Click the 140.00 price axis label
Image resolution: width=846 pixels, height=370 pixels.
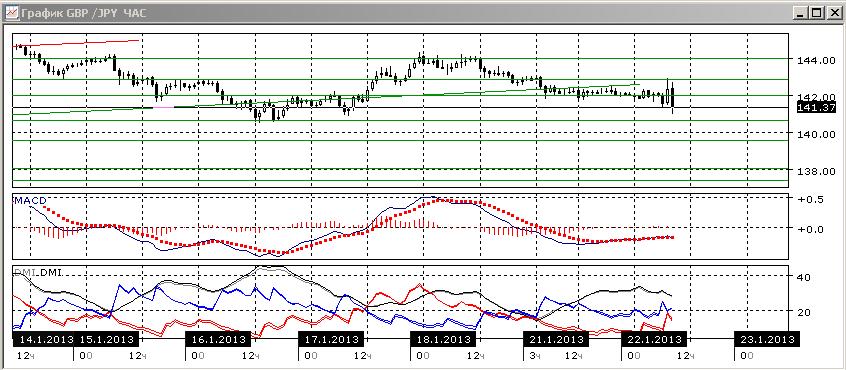pos(816,134)
